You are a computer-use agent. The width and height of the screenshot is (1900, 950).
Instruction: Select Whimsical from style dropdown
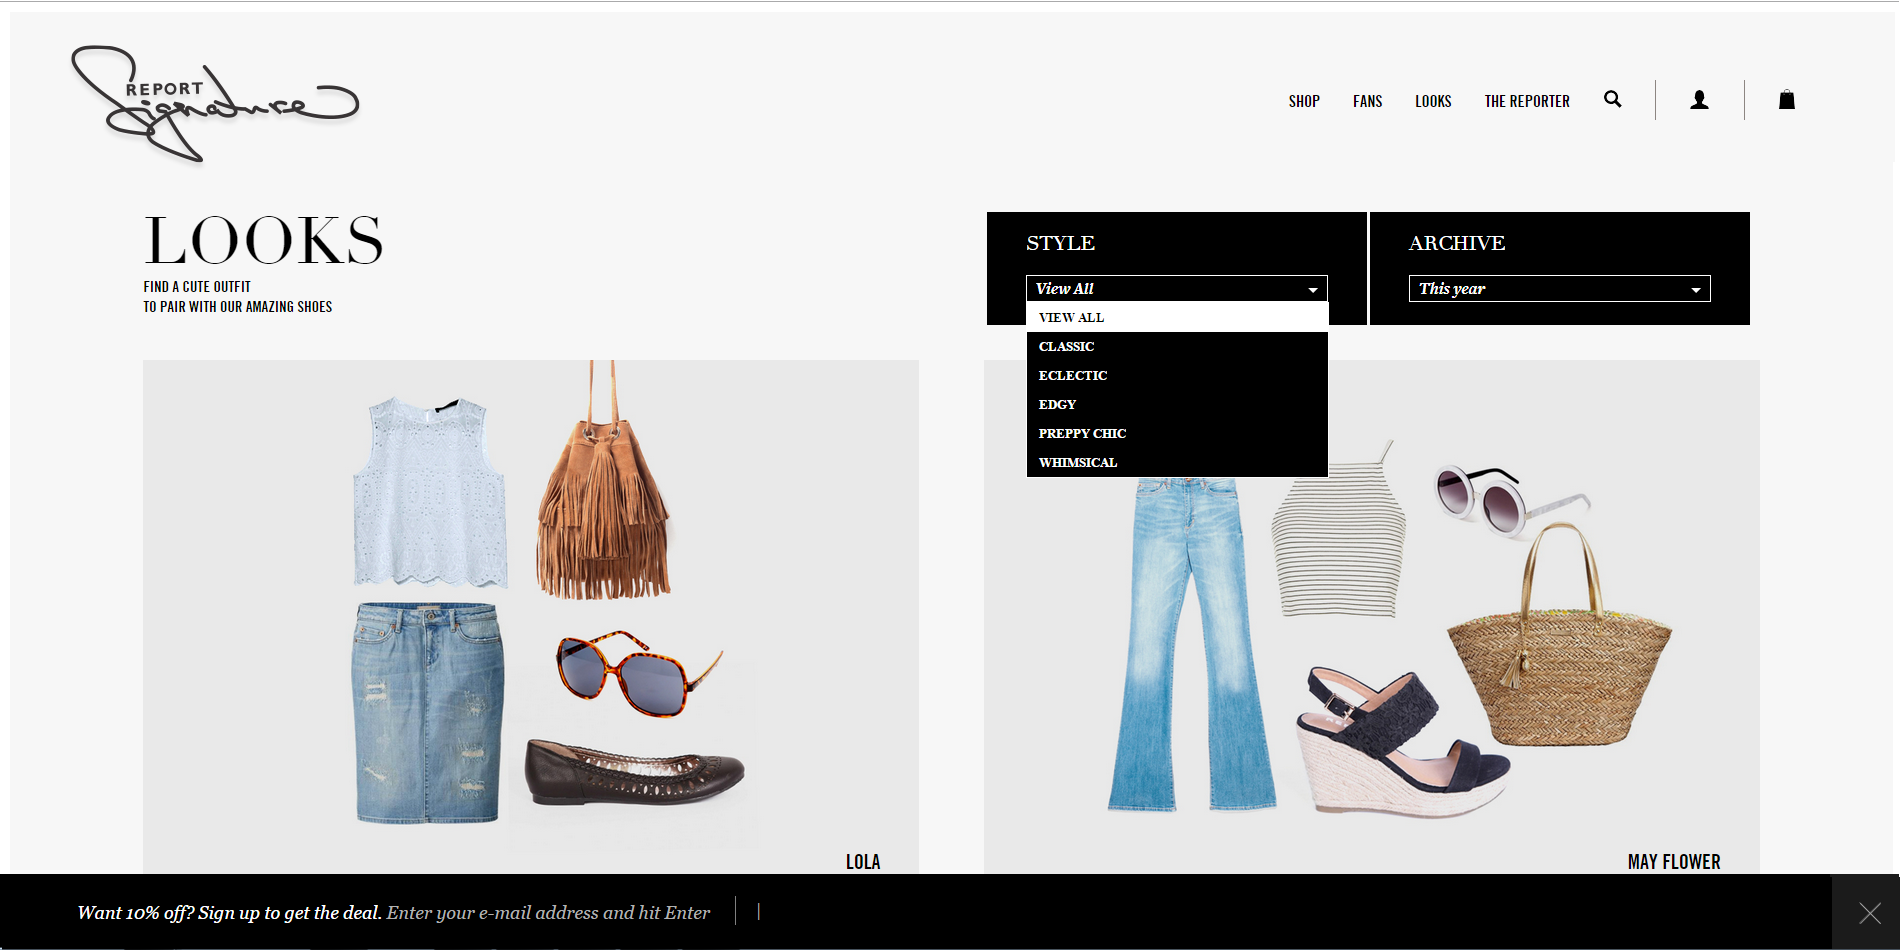pyautogui.click(x=1077, y=462)
